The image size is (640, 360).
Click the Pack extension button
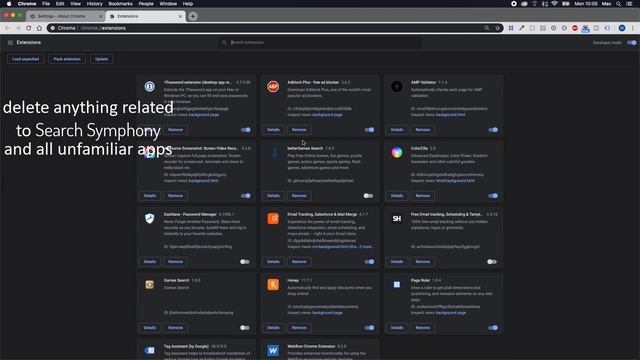[67, 59]
